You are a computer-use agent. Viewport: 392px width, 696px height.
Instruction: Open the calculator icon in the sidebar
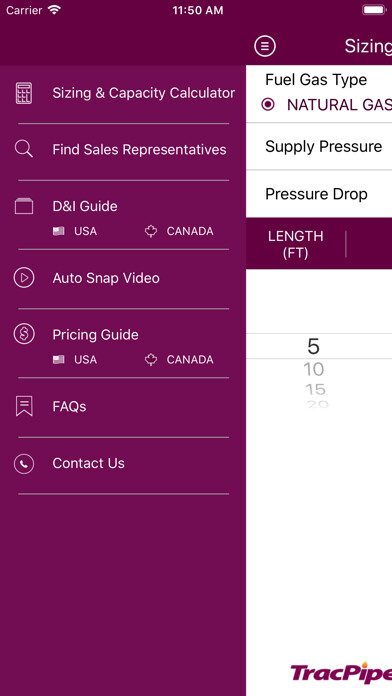pyautogui.click(x=24, y=93)
